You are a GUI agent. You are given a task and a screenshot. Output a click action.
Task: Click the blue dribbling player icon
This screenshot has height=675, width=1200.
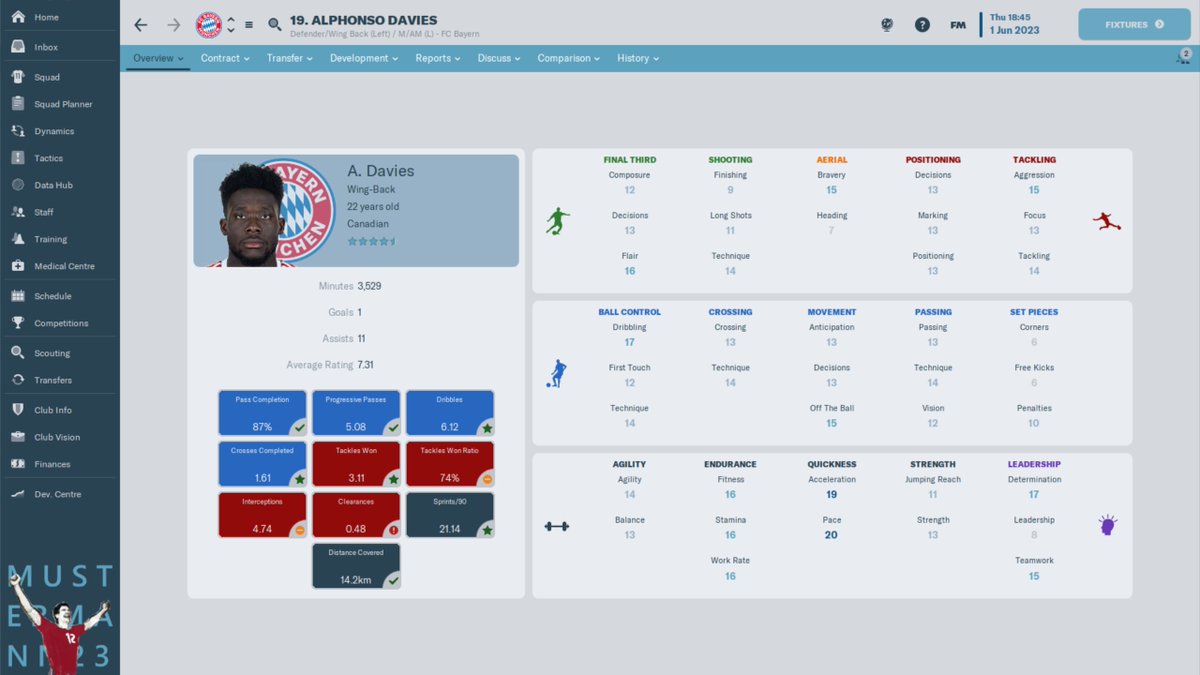[556, 373]
